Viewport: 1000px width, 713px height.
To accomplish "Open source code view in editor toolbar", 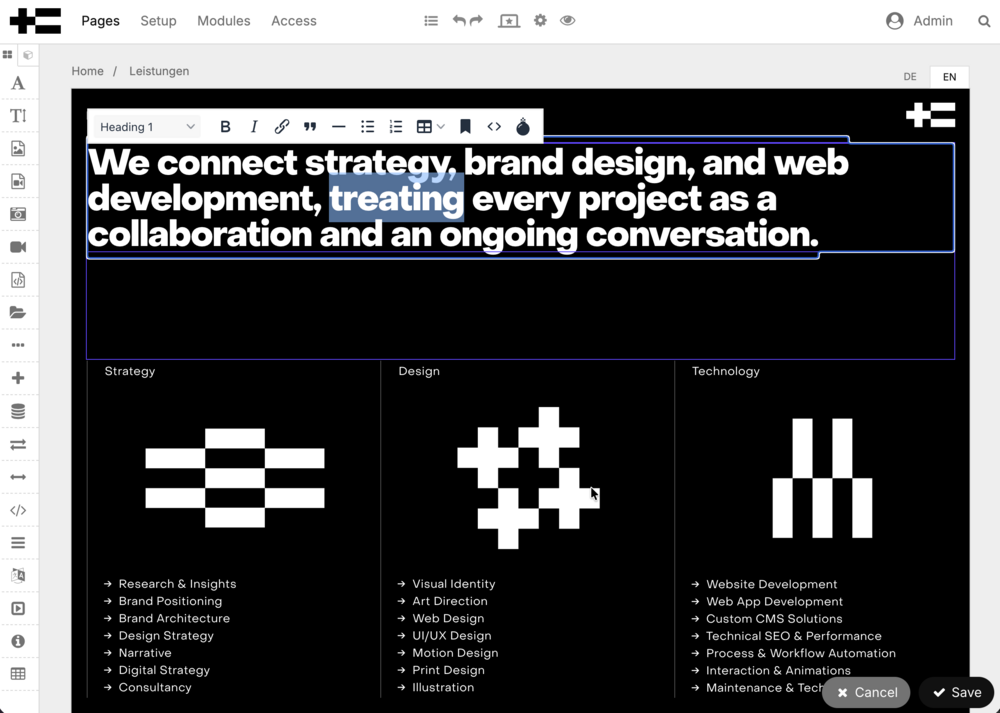I will (494, 127).
